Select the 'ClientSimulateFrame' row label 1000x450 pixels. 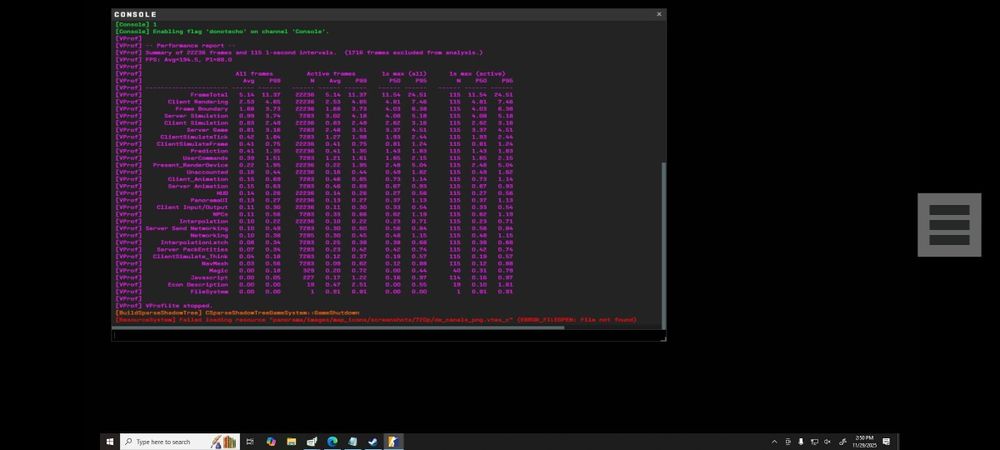tap(192, 143)
